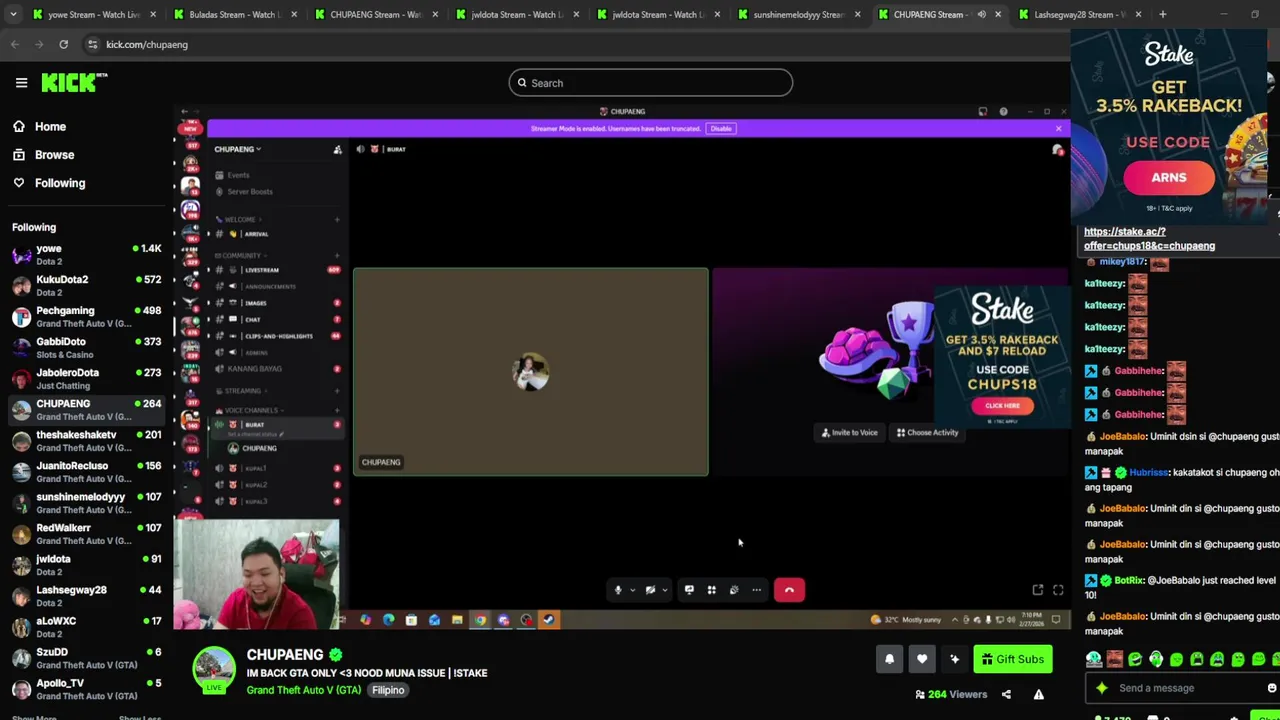
Task: Click the Steam icon on streamed taskbar
Action: pyautogui.click(x=548, y=620)
